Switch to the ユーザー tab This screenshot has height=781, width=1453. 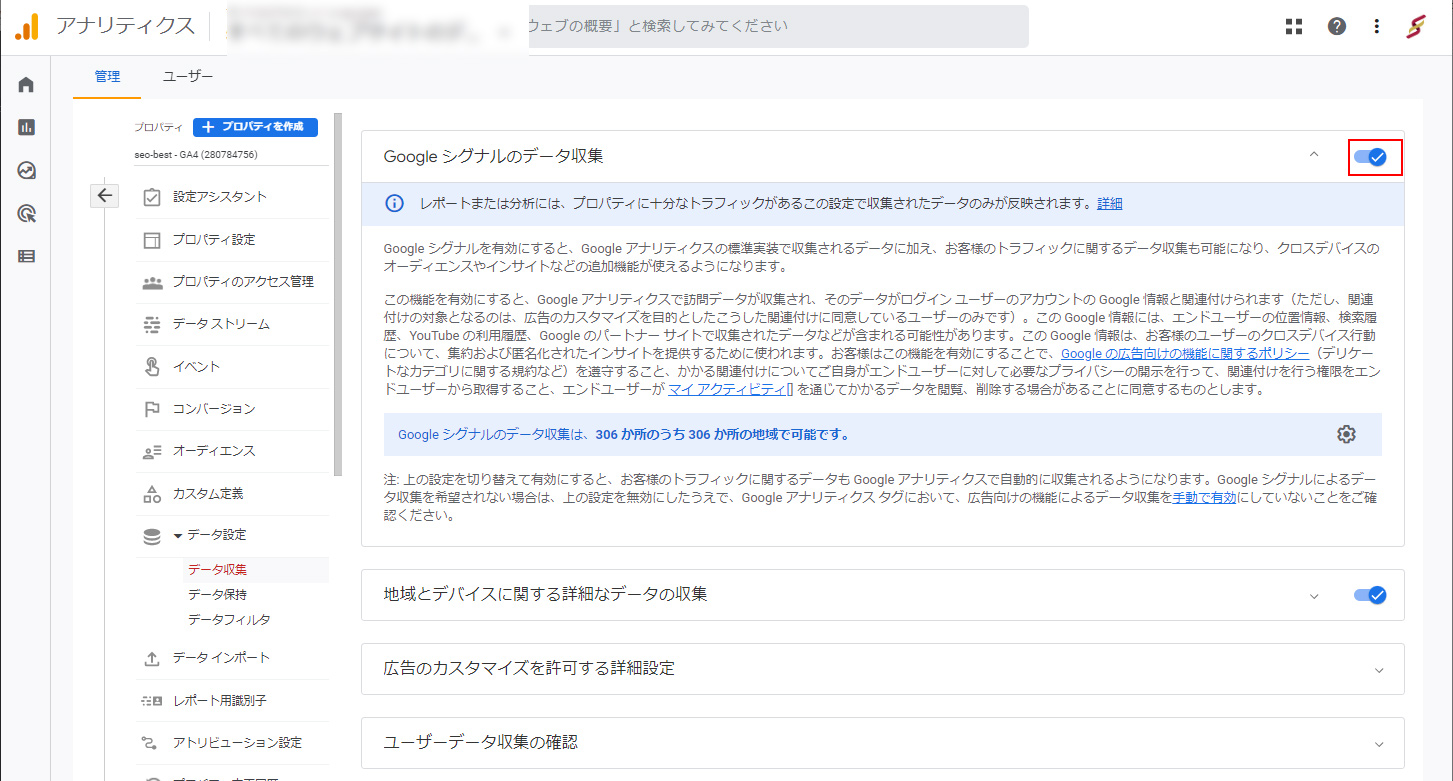point(188,77)
